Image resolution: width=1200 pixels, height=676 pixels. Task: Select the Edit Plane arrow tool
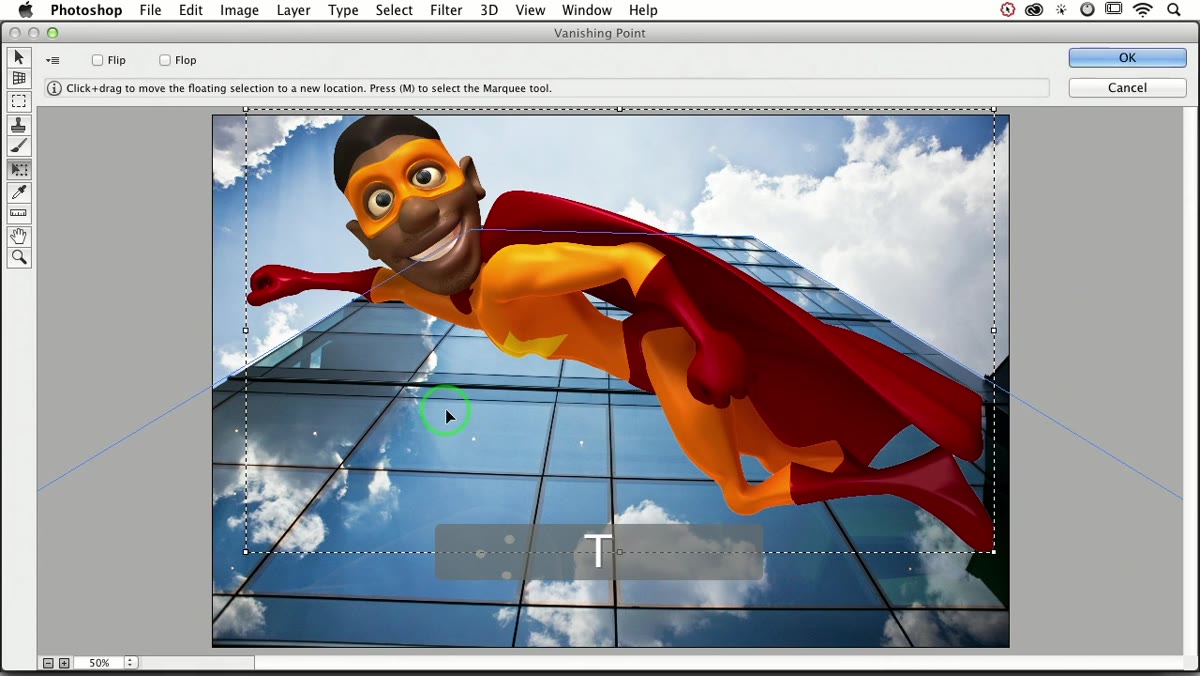click(x=19, y=58)
